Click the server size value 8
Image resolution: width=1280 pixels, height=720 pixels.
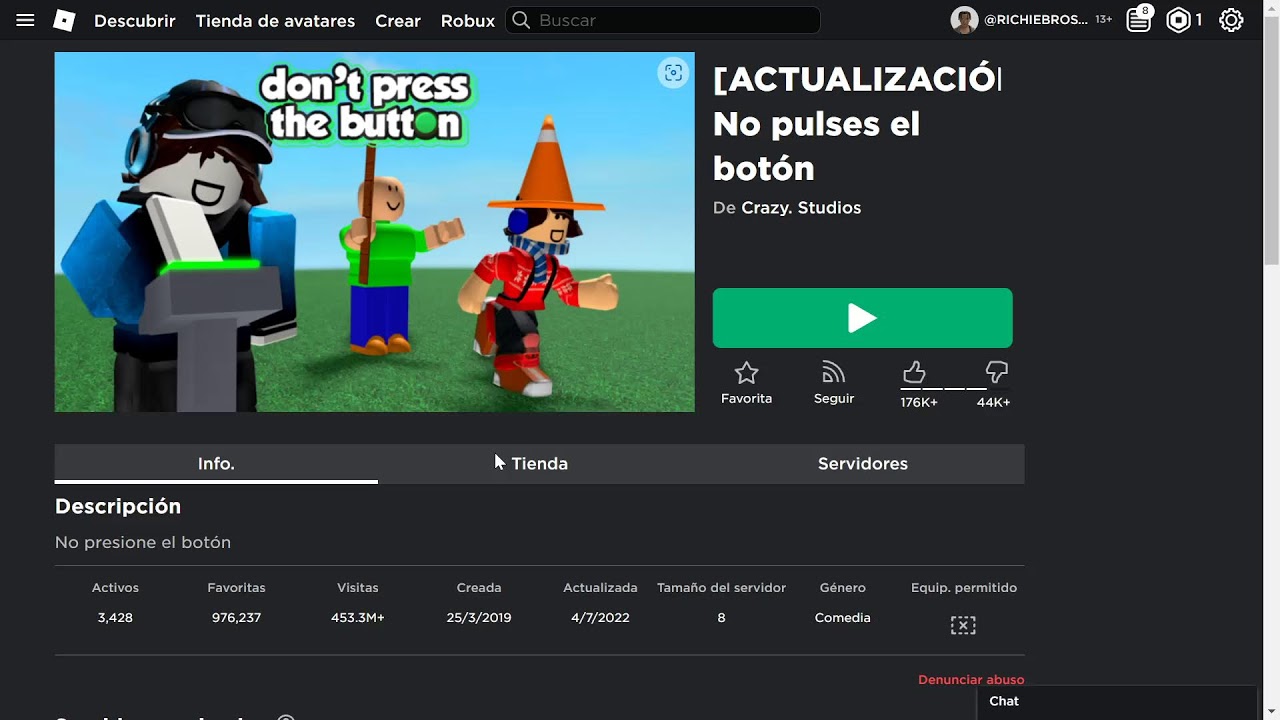721,618
